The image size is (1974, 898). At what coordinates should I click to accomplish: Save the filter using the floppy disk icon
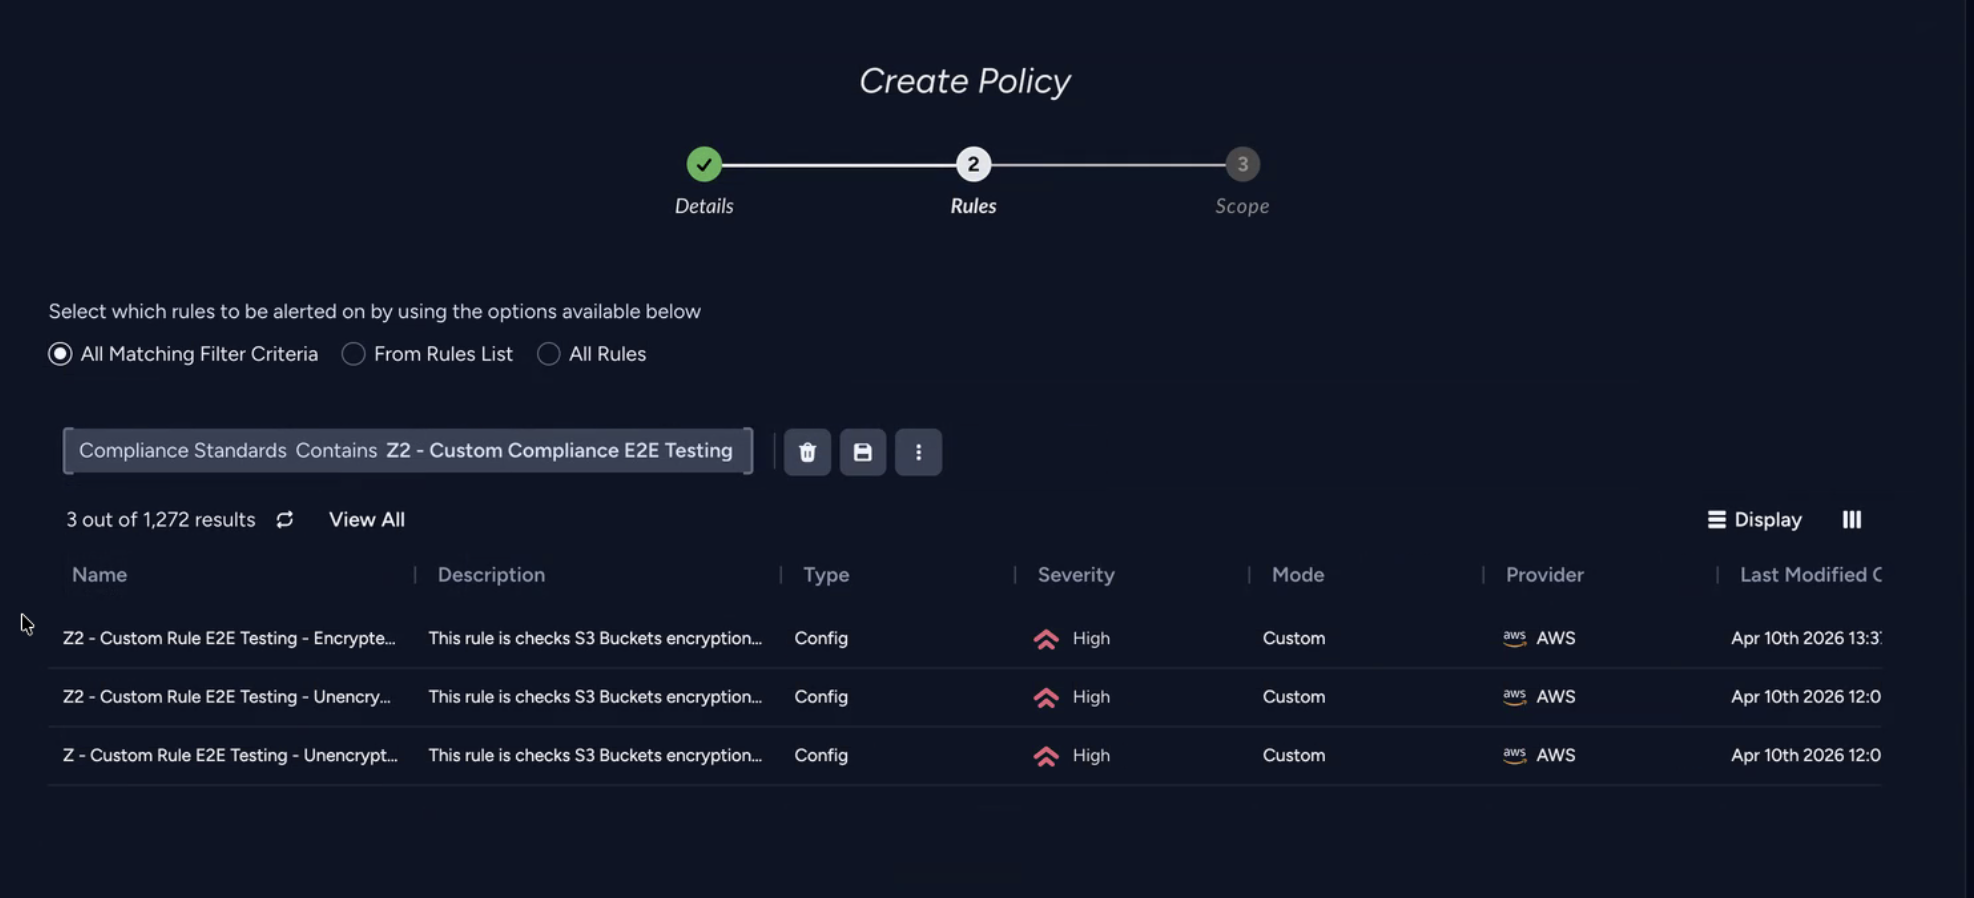[863, 452]
